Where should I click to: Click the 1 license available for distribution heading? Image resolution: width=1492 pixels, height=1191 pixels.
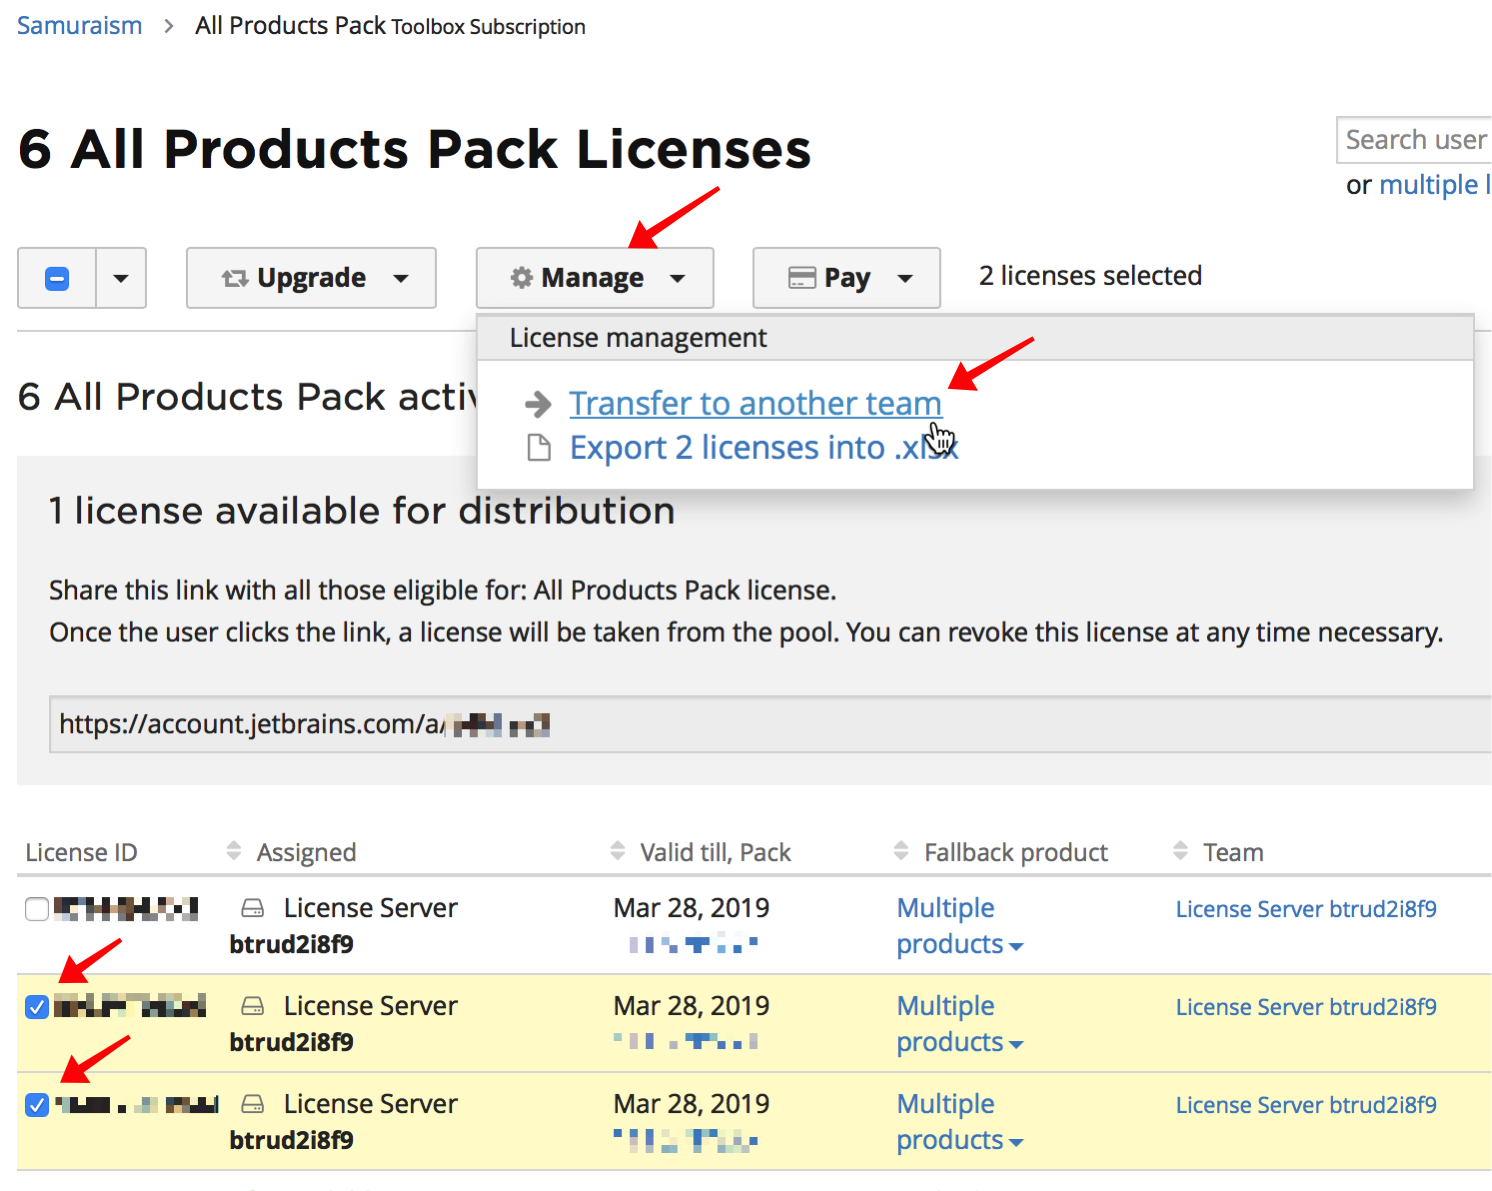[362, 511]
